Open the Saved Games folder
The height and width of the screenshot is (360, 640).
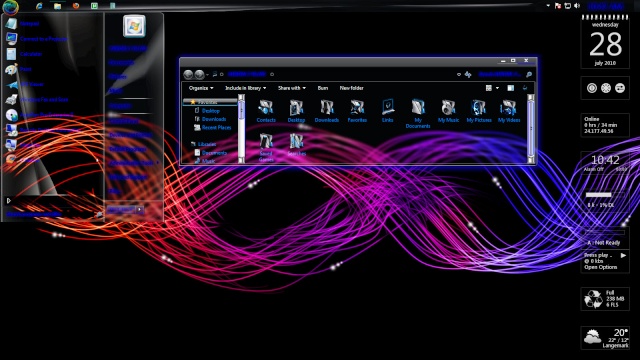tap(266, 147)
